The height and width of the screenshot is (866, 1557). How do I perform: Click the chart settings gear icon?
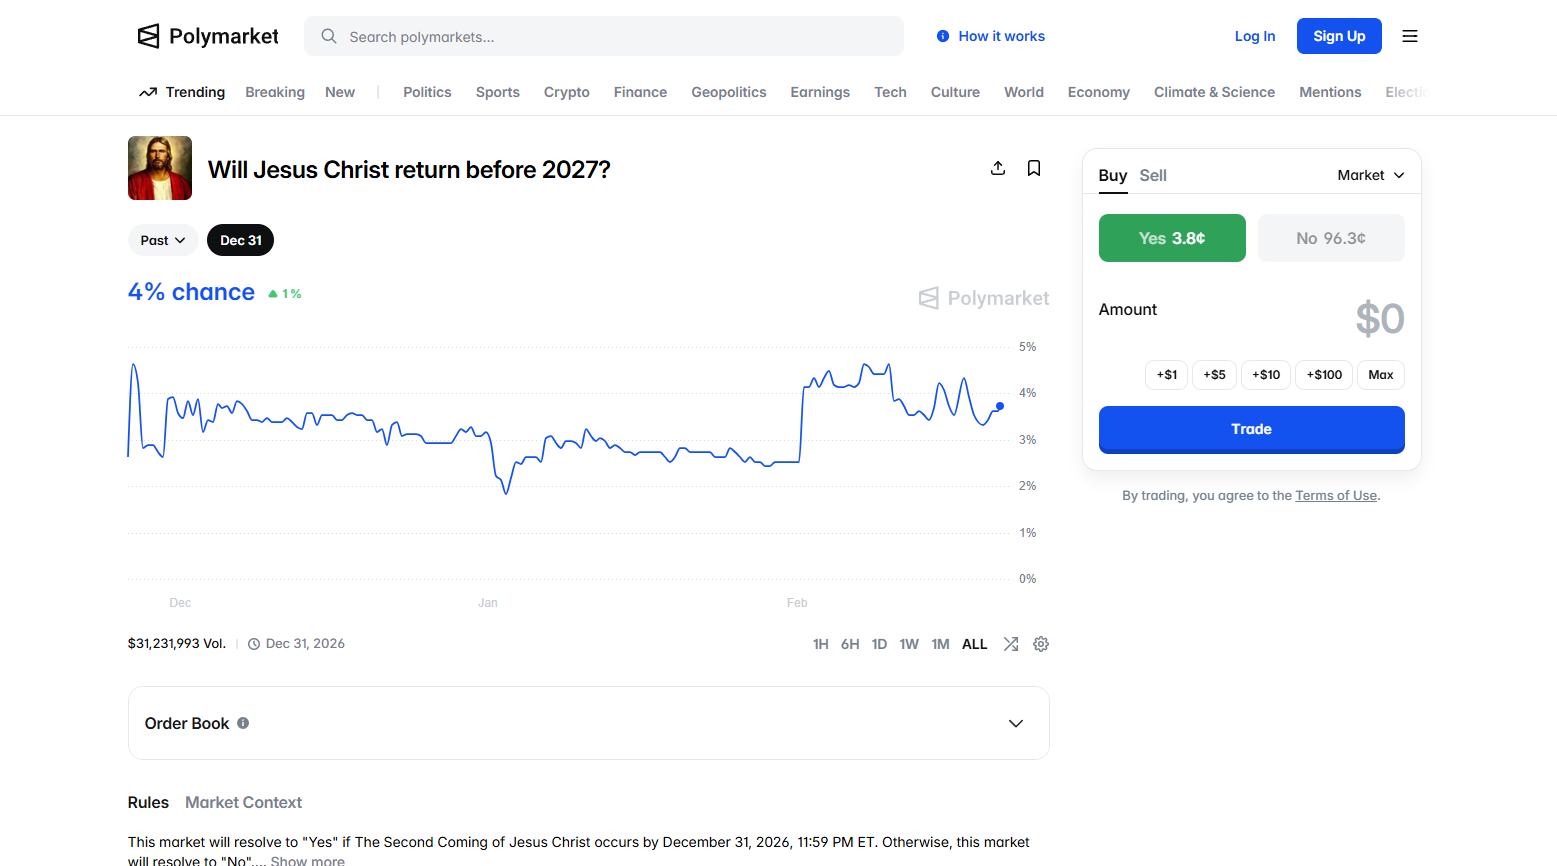1041,644
